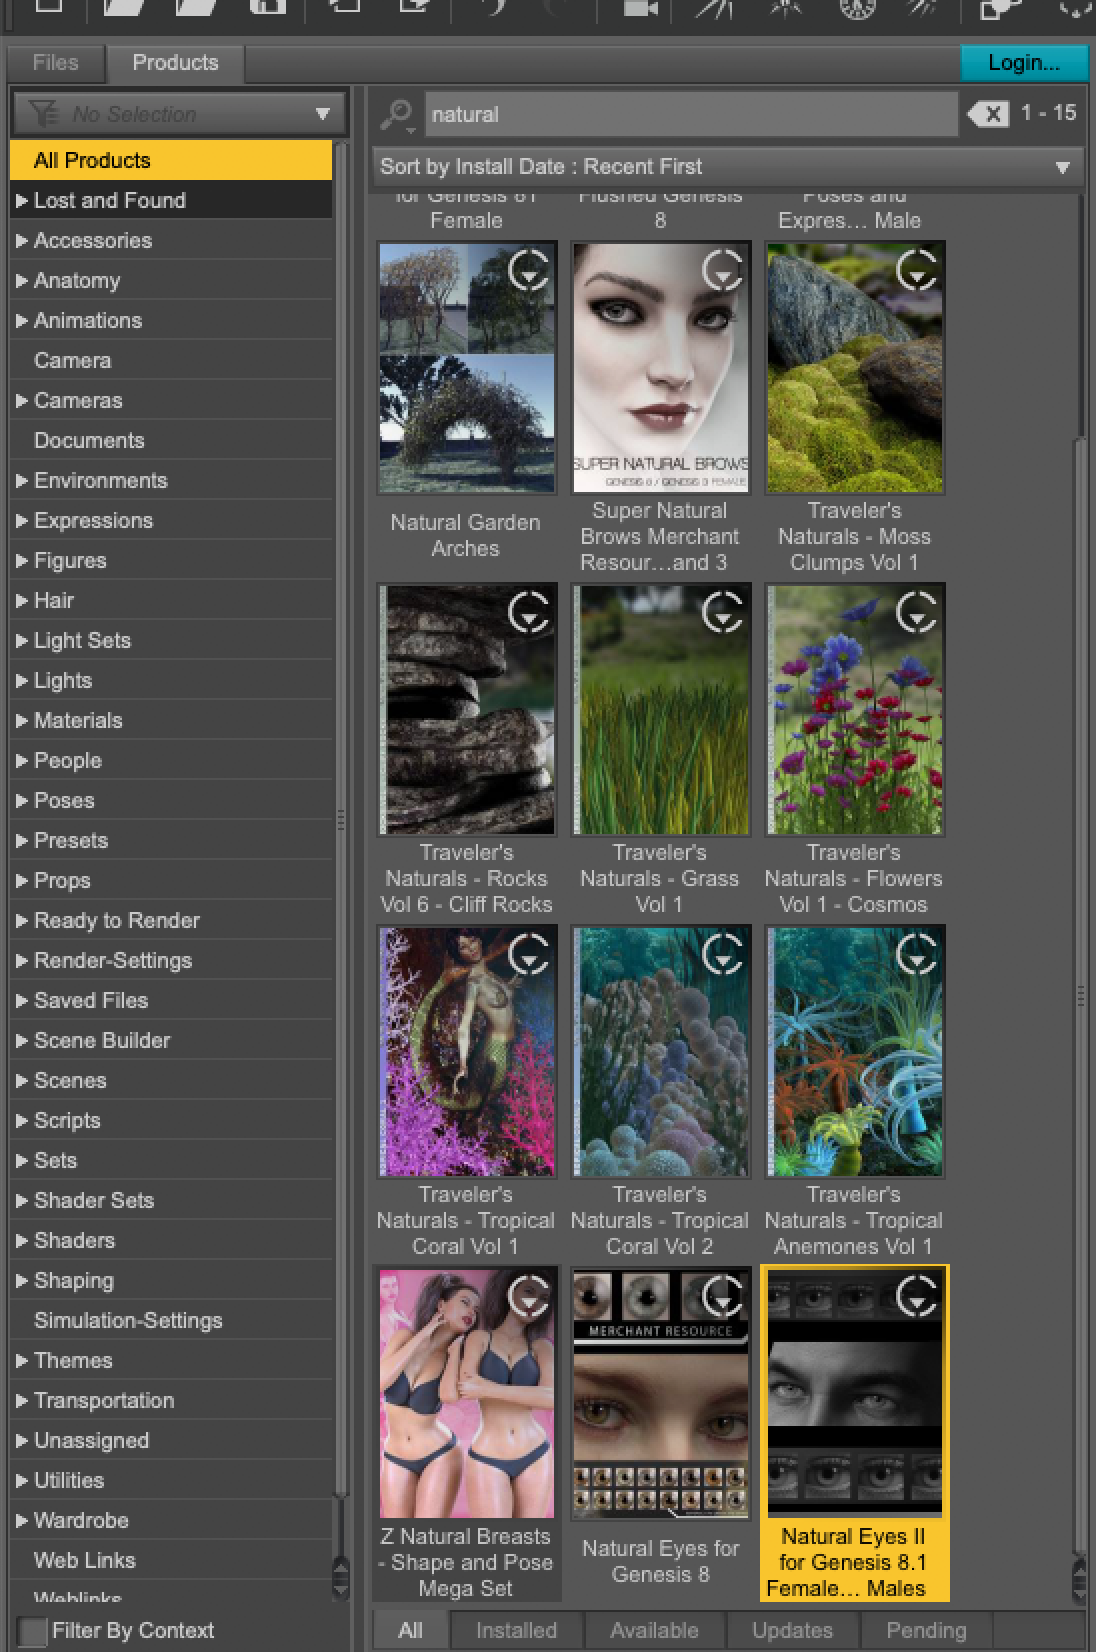Viewport: 1096px width, 1652px height.
Task: Click the status icon on Z Natural Breasts
Action: (529, 1296)
